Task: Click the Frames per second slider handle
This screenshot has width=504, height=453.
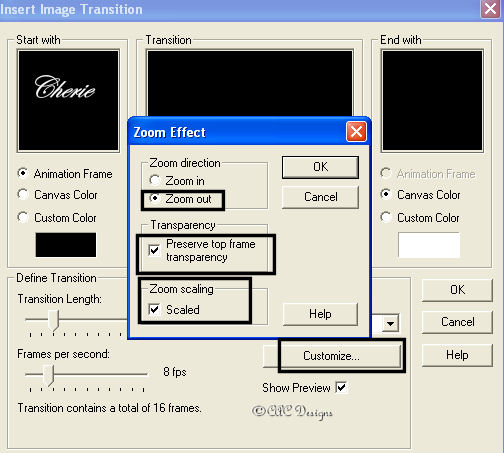Action: (49, 375)
